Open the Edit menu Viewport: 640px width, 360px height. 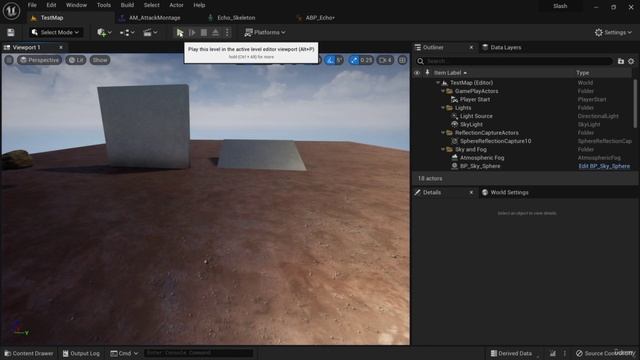[51, 5]
